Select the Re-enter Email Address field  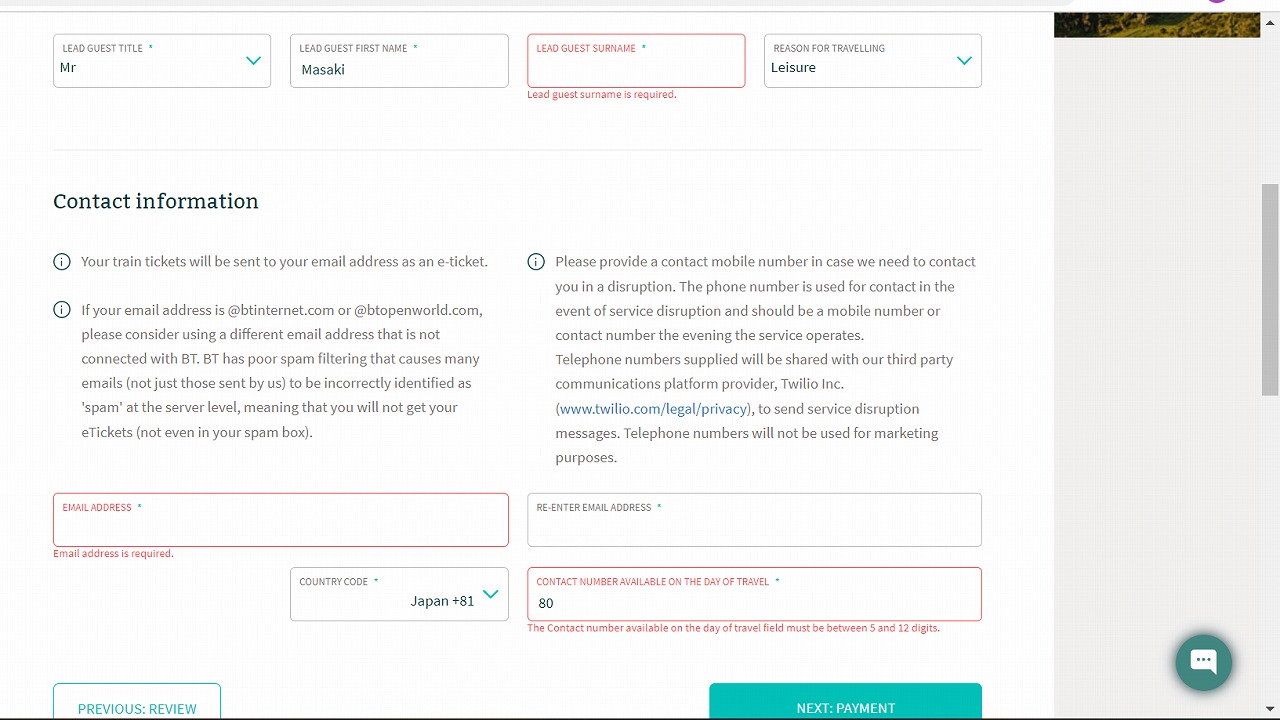(x=754, y=520)
